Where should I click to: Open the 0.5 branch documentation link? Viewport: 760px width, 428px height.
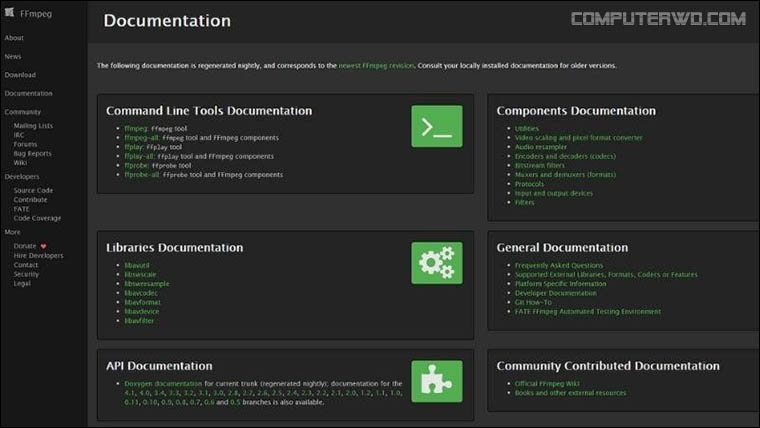(235, 402)
